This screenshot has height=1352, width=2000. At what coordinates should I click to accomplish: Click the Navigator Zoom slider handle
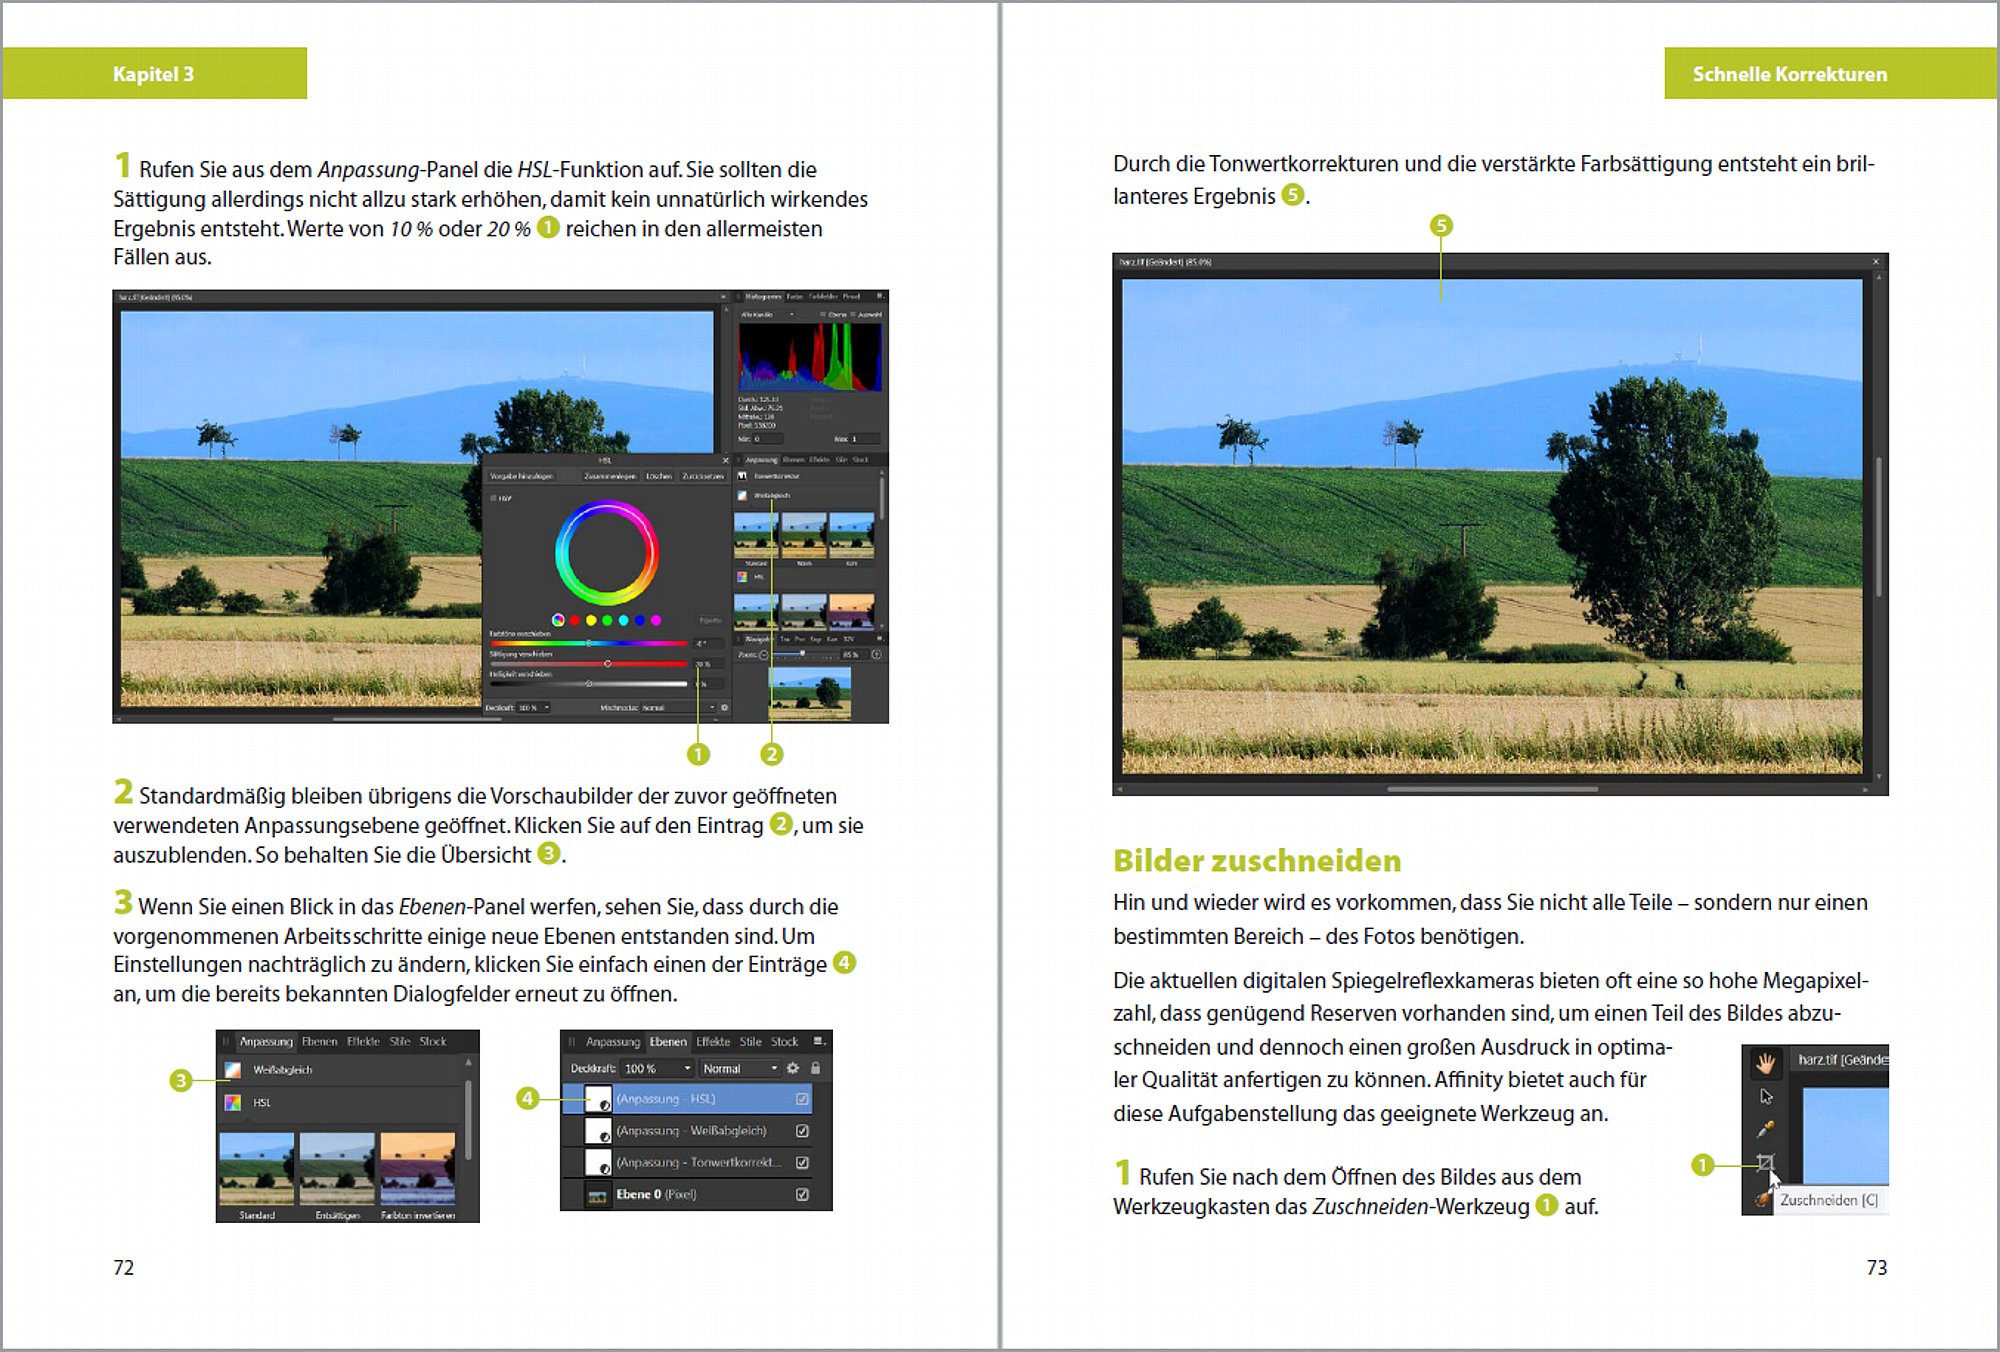point(802,653)
